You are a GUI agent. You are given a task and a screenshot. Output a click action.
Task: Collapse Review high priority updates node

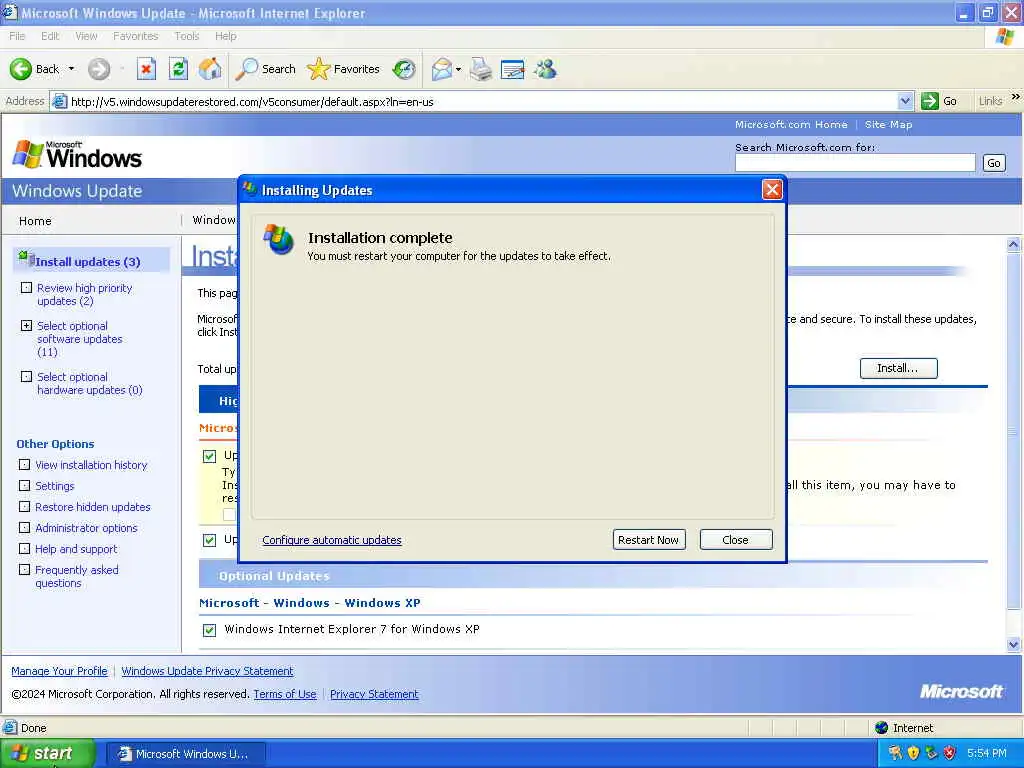point(26,287)
